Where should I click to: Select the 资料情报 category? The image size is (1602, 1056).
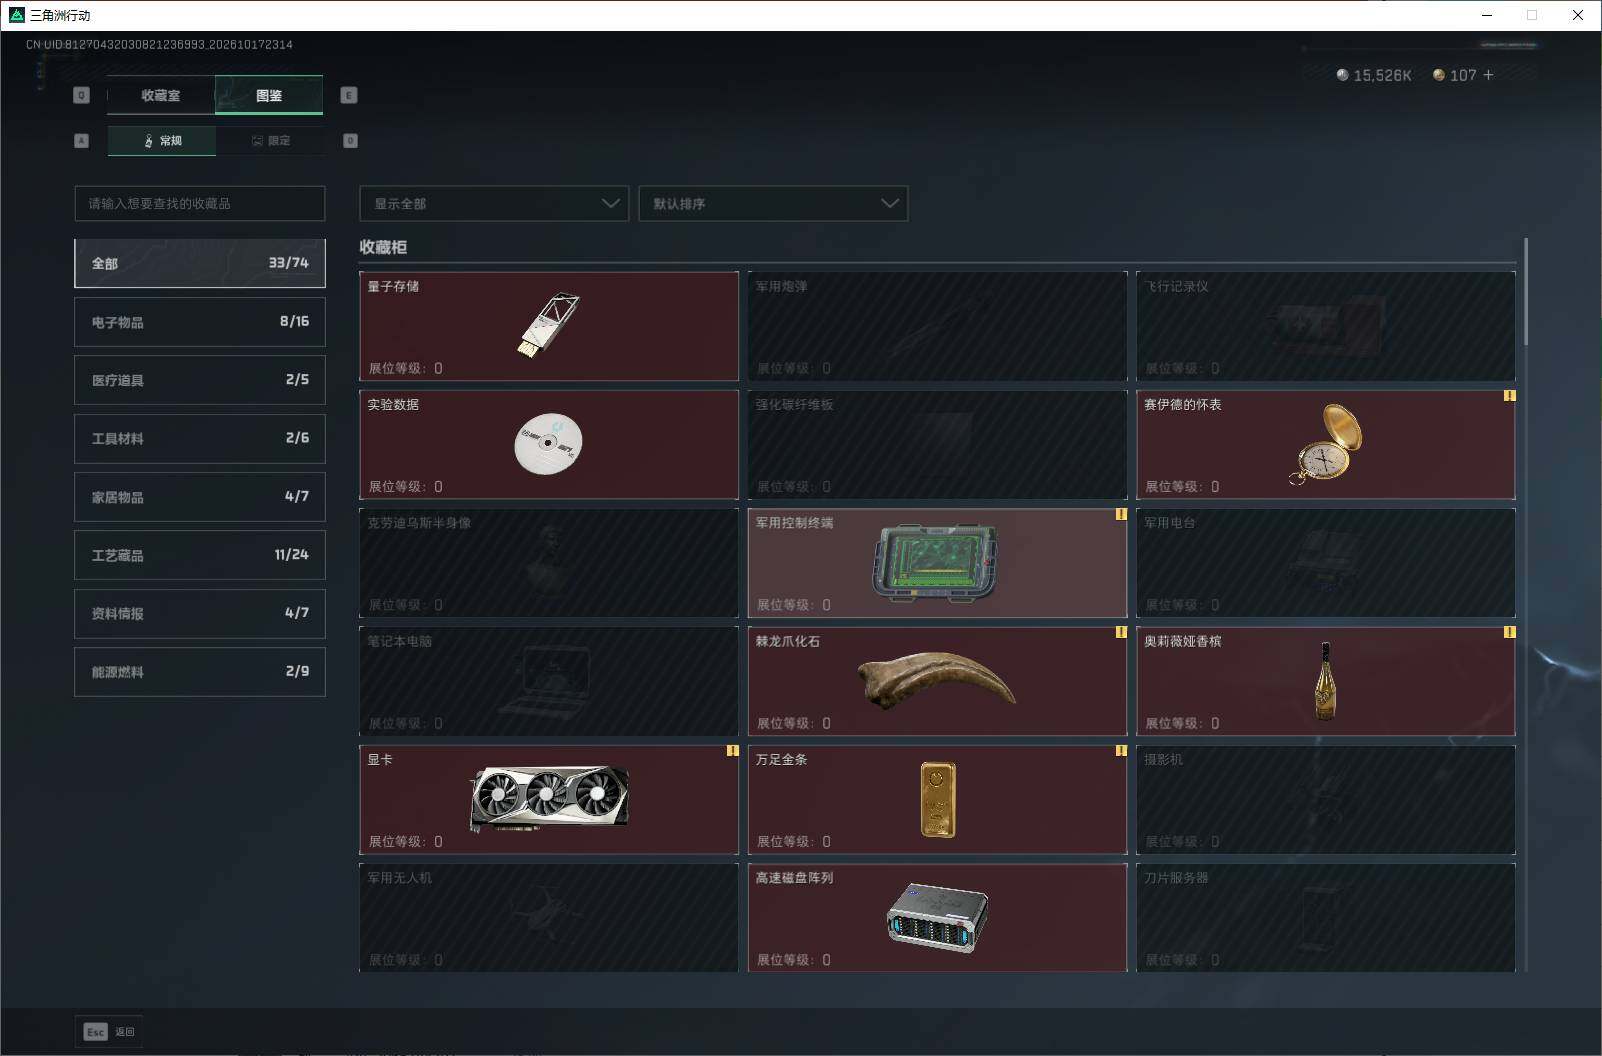pyautogui.click(x=200, y=613)
